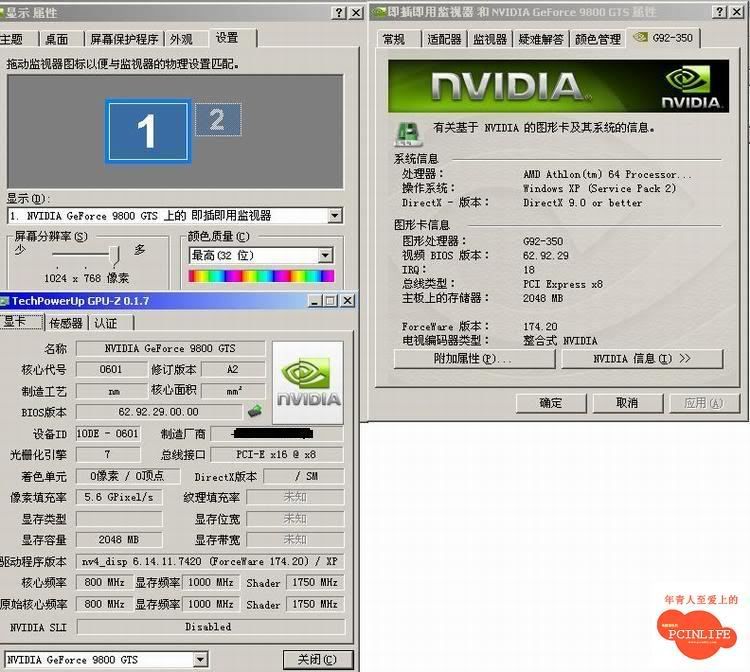
Task: Click the NVIDIA 信息(I) >> button
Action: point(641,359)
